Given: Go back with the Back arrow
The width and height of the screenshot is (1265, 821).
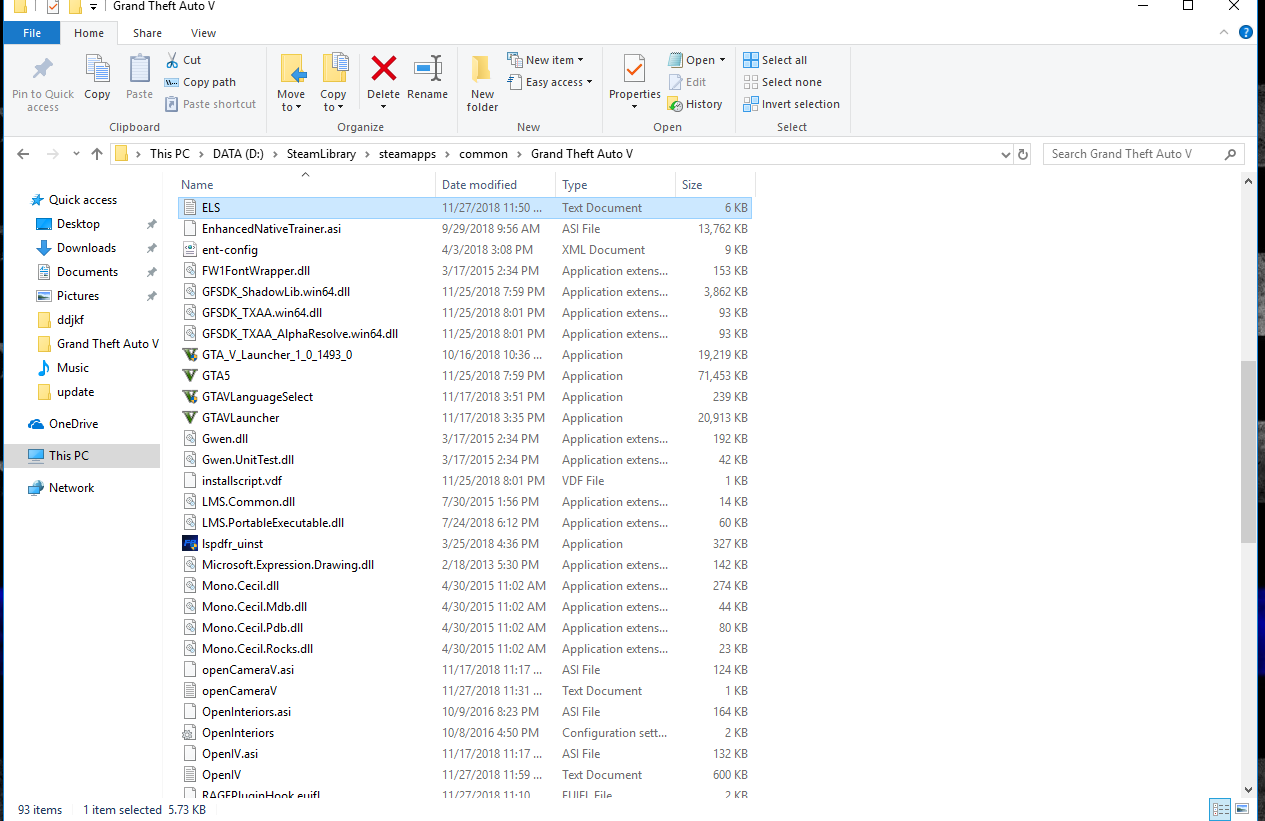Looking at the screenshot, I should (23, 154).
